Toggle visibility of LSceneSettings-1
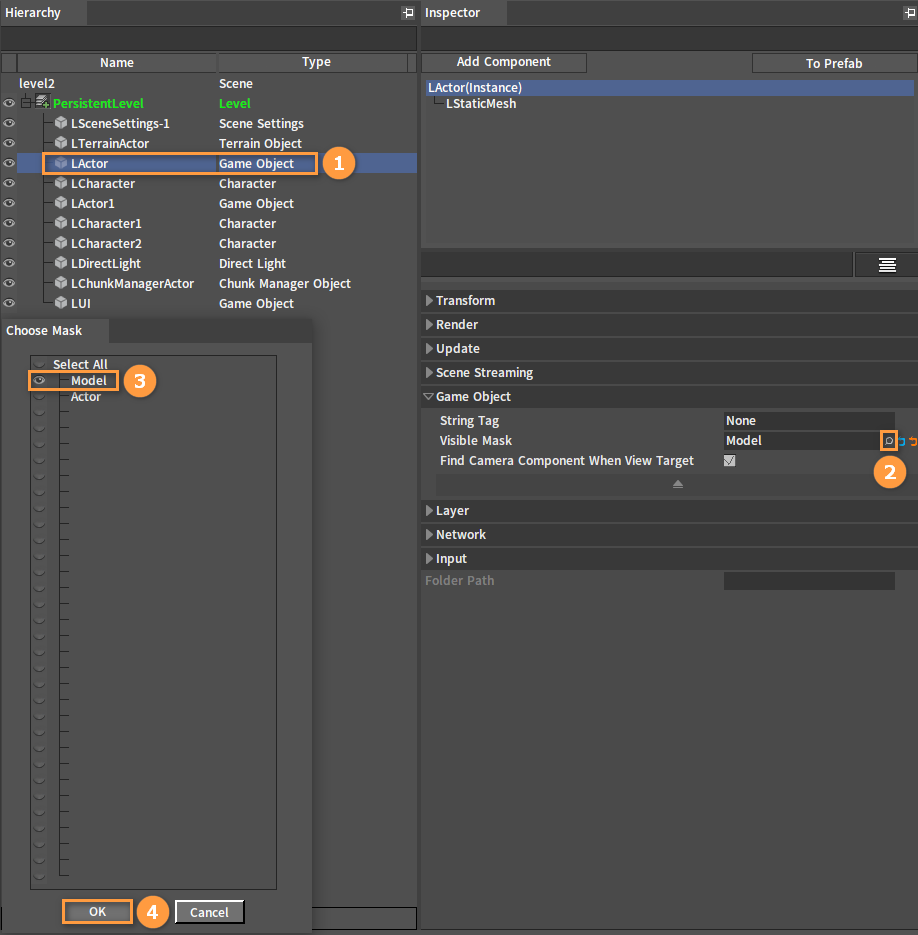This screenshot has height=935, width=918. click(x=9, y=123)
